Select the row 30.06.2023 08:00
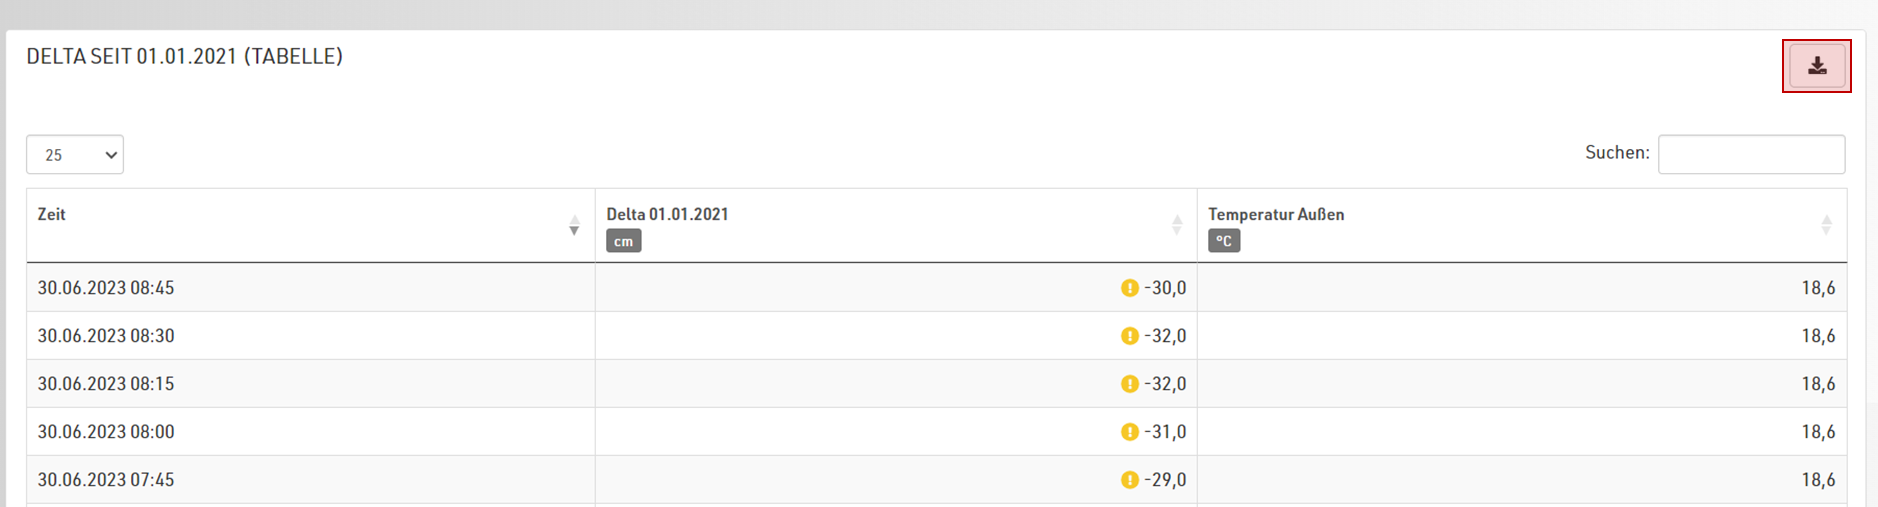The image size is (1878, 507). click(937, 432)
